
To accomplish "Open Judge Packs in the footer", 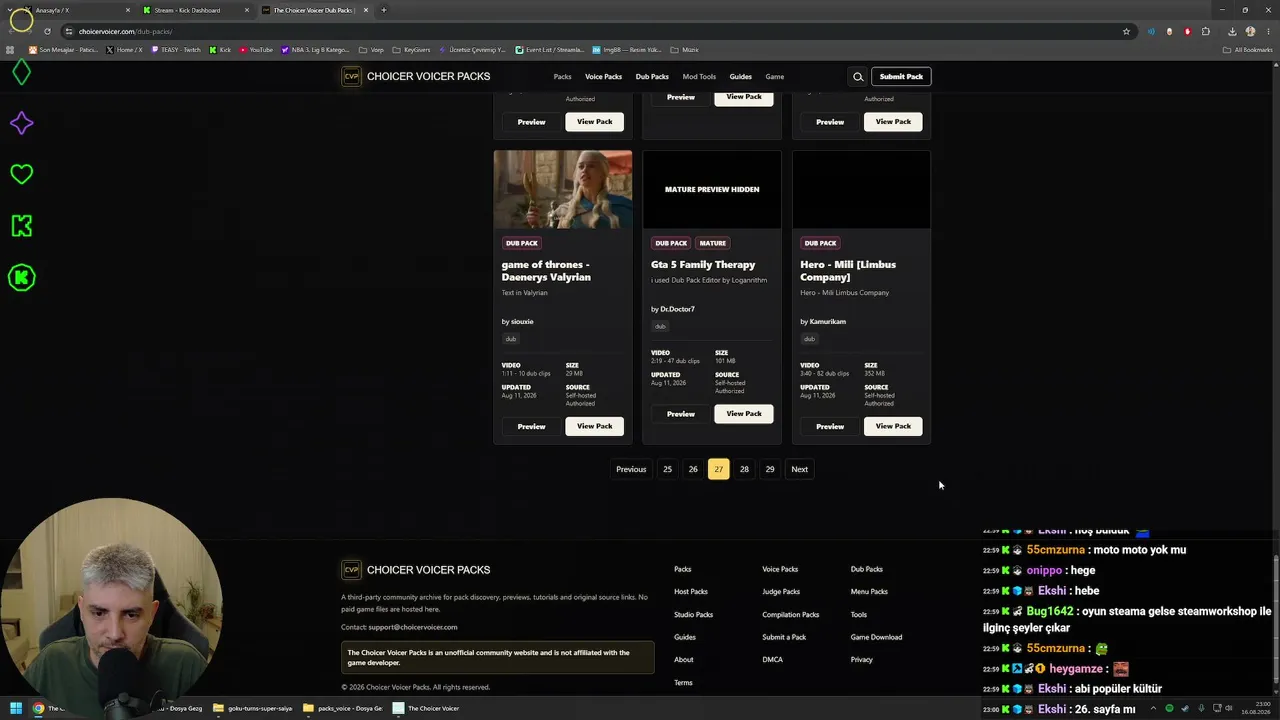I will (x=781, y=592).
